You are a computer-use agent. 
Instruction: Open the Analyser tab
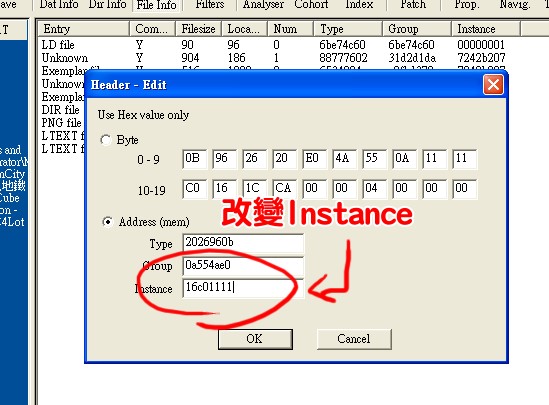pyautogui.click(x=263, y=5)
